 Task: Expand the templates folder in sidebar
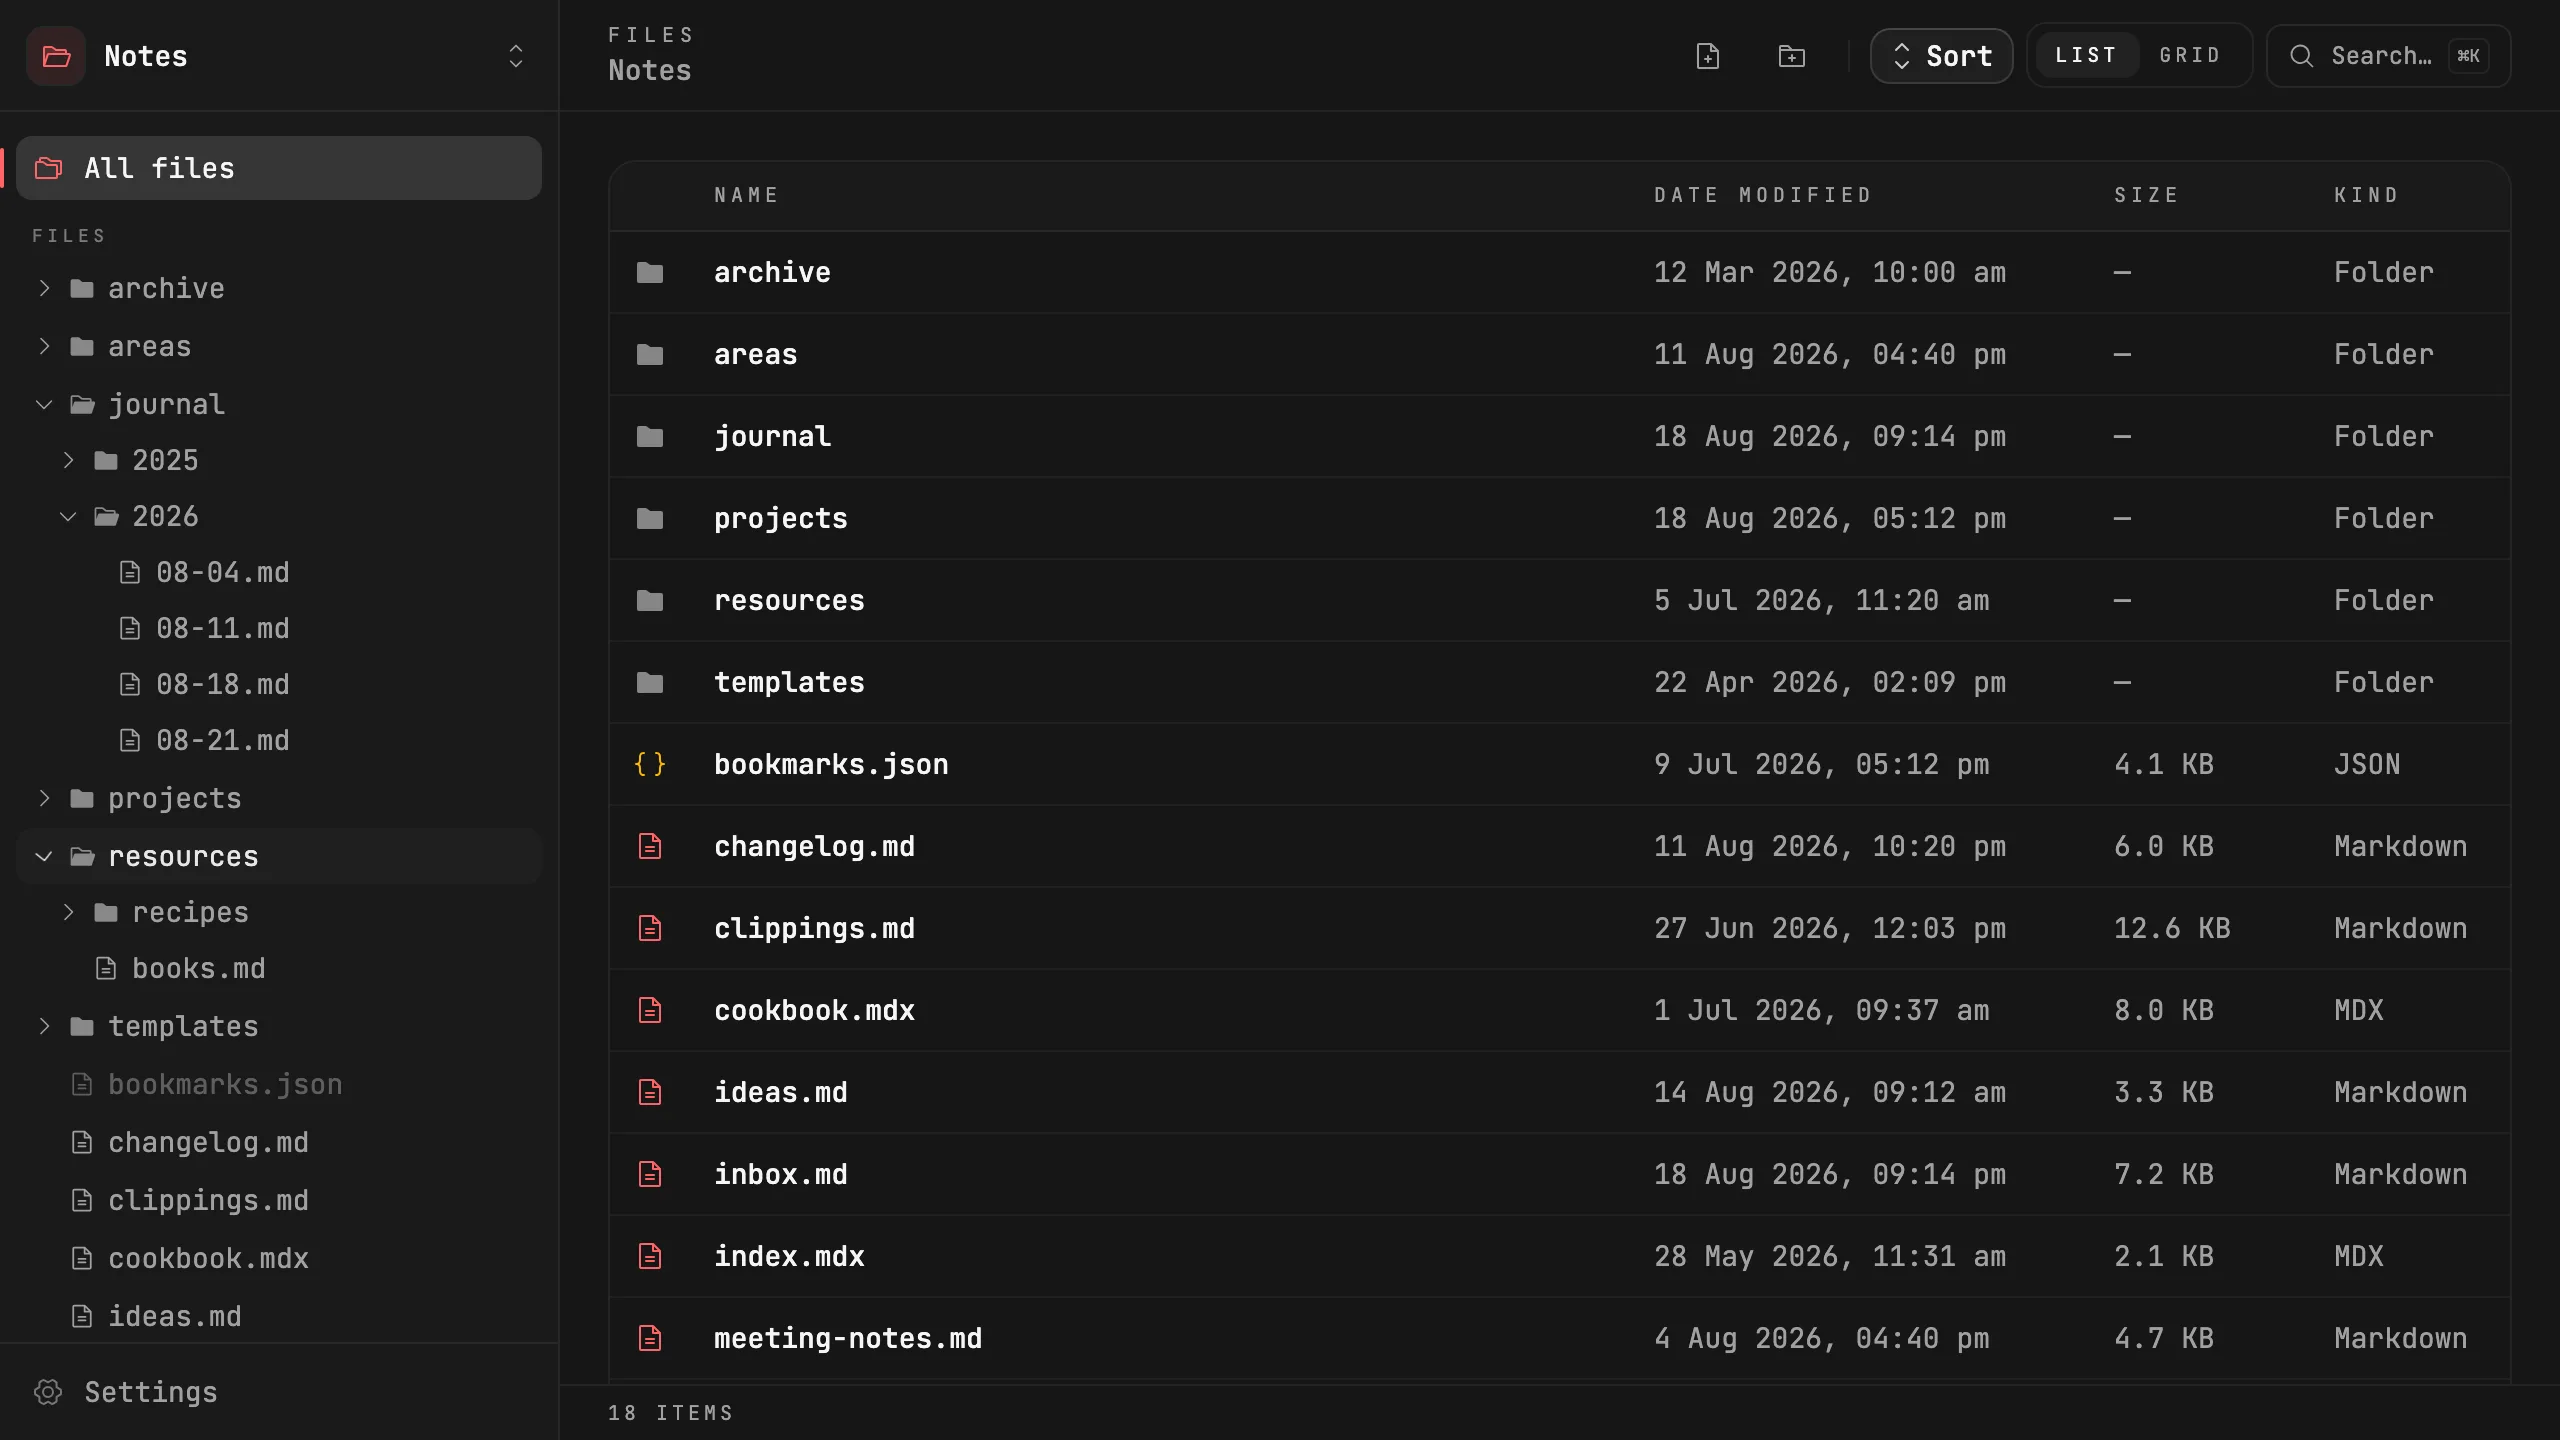[x=44, y=1026]
